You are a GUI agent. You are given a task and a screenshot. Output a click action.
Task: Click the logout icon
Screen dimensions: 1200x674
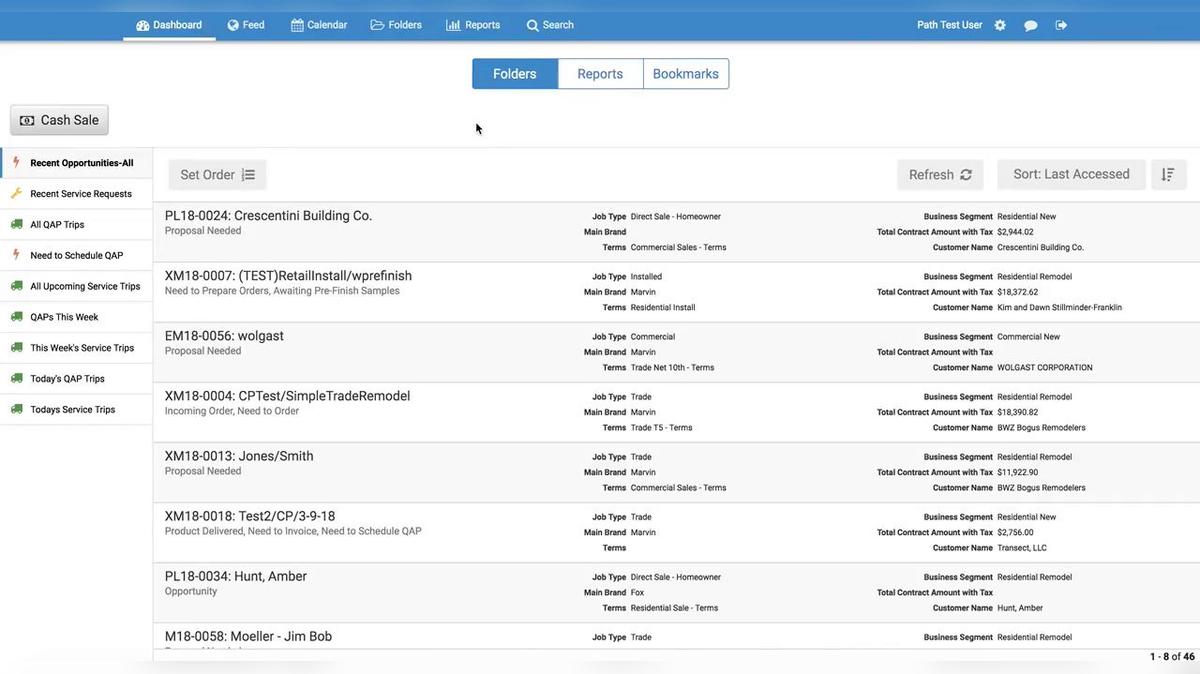coord(1061,25)
